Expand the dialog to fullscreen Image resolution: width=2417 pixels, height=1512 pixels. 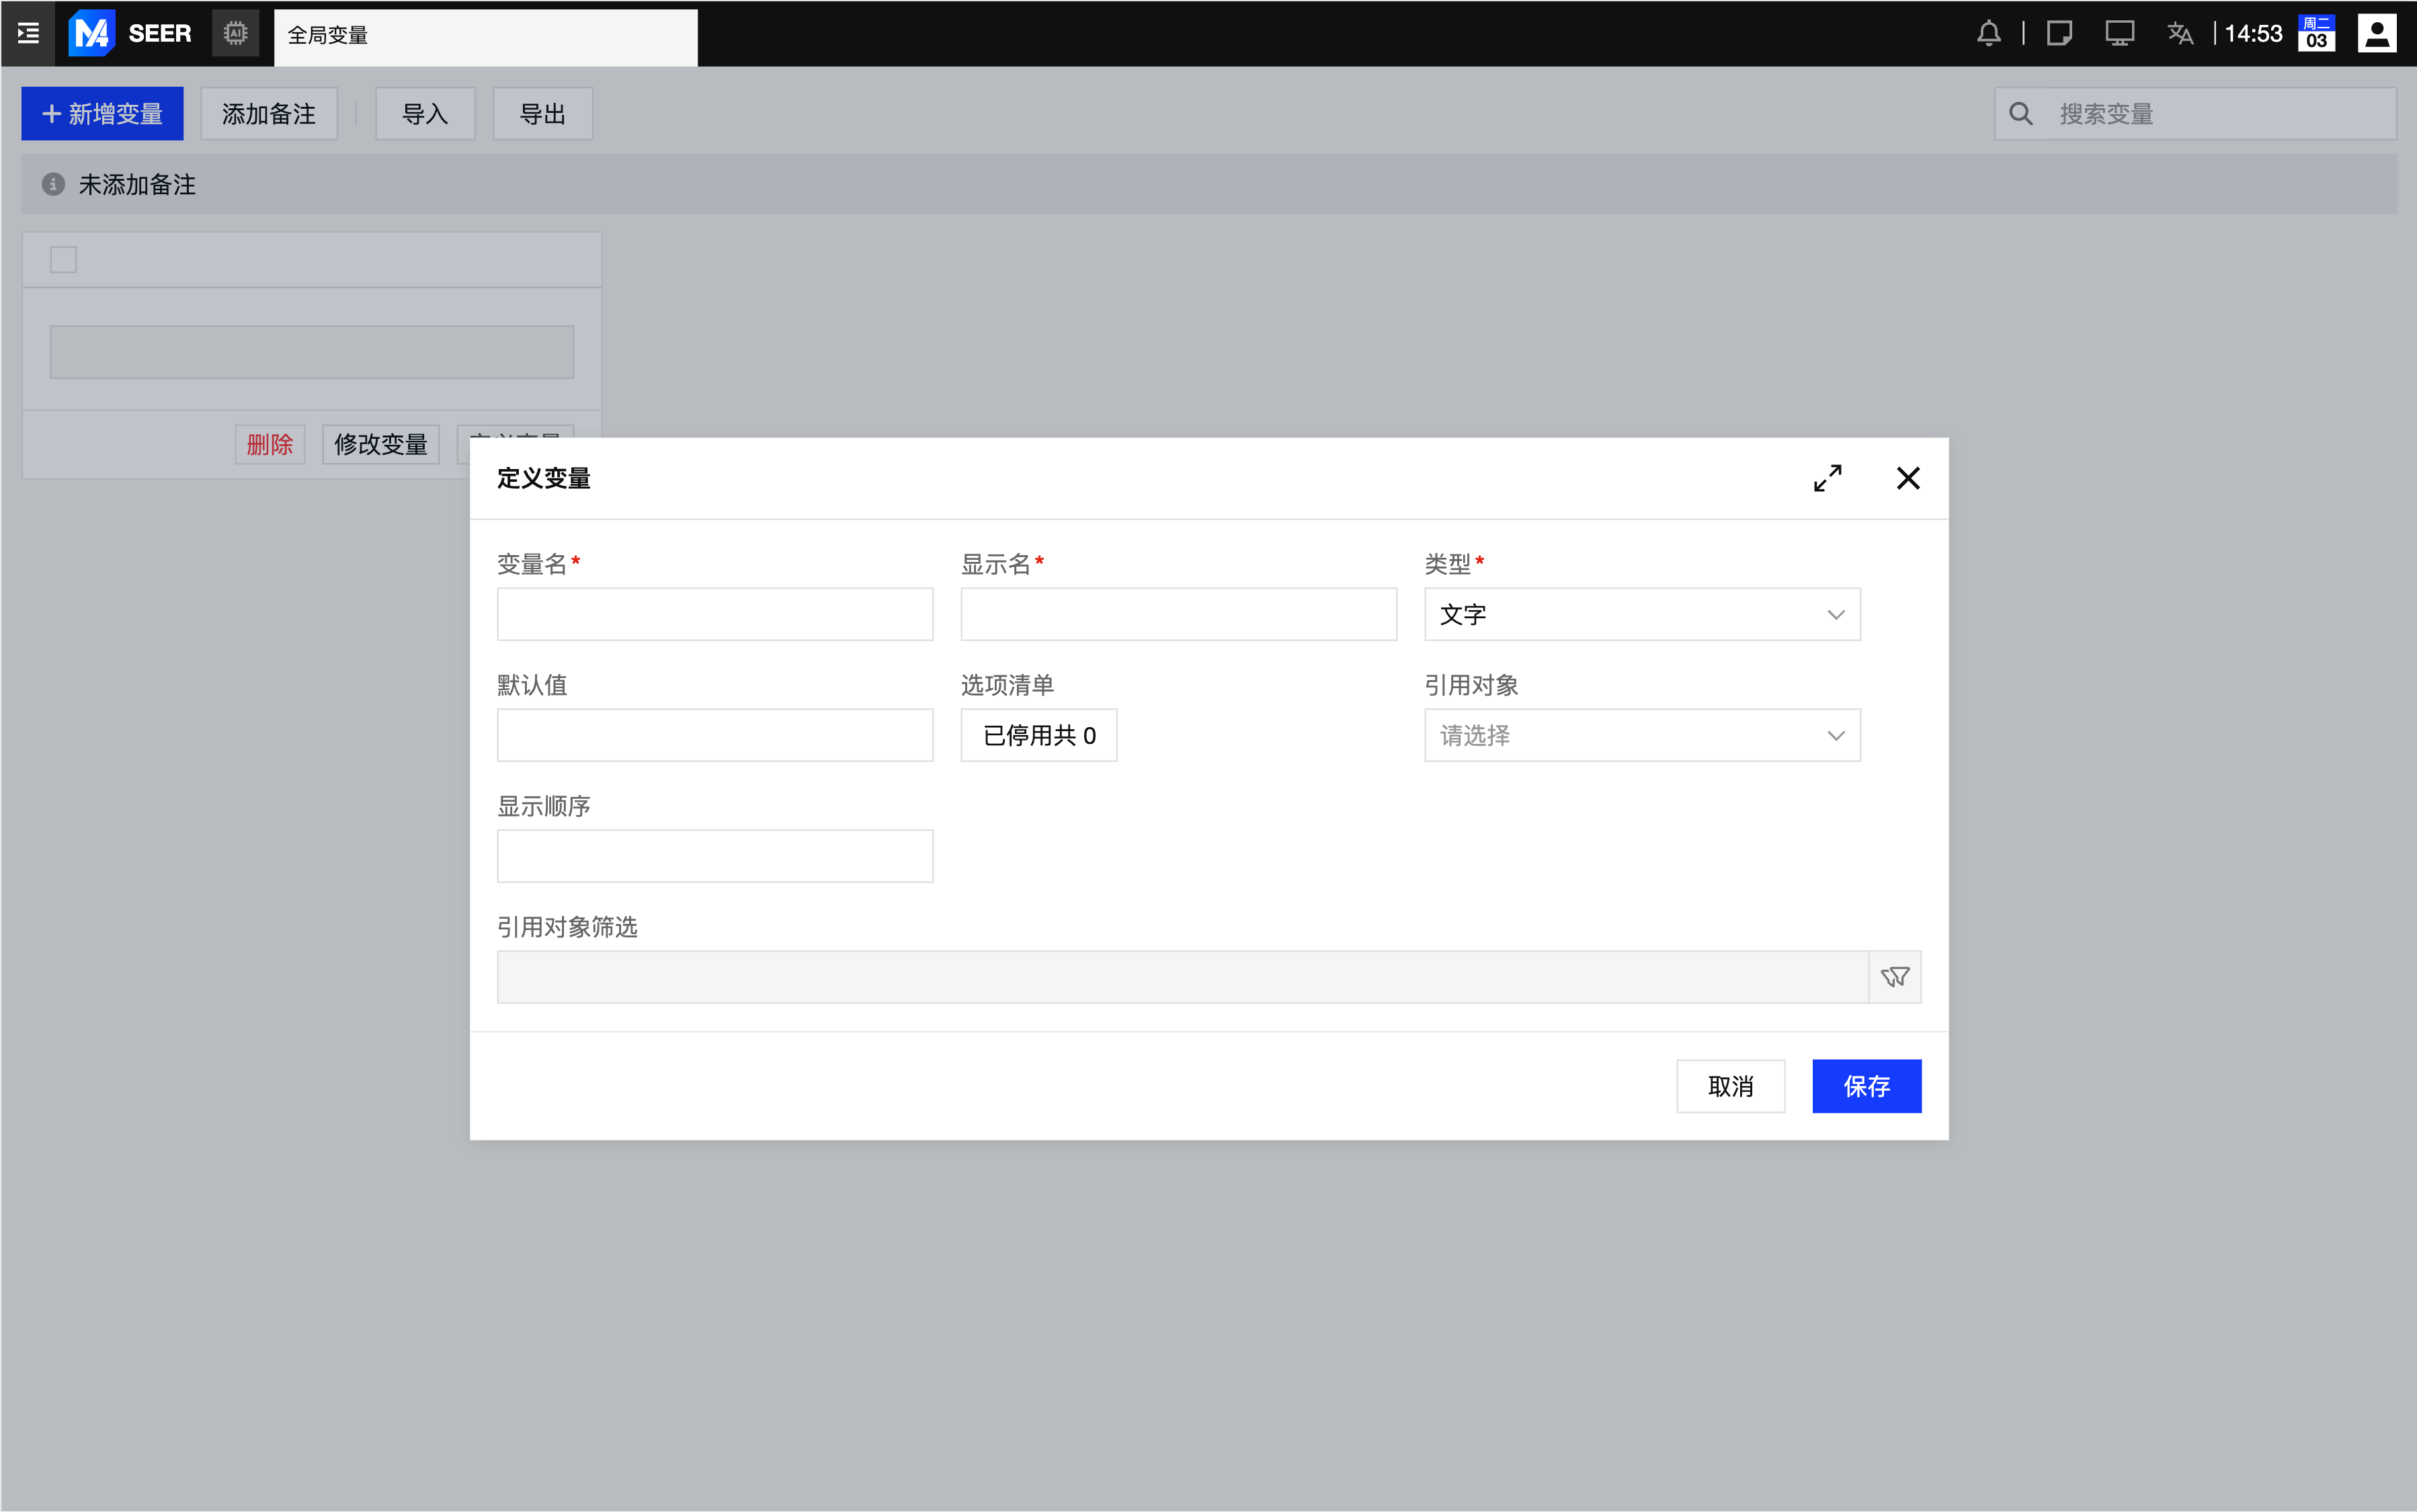coord(1827,478)
